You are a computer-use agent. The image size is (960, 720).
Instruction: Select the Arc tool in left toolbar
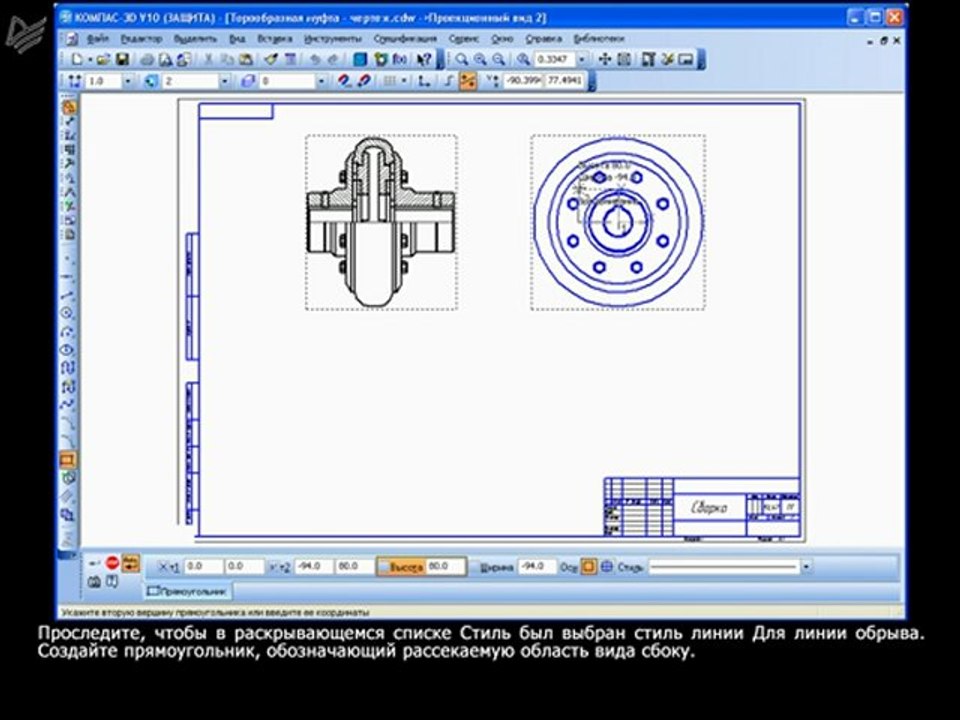click(67, 332)
